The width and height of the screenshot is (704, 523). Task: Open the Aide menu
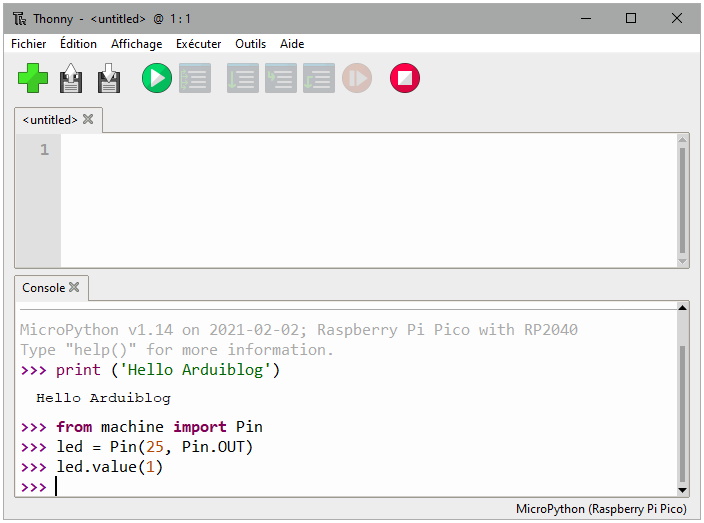pos(292,44)
